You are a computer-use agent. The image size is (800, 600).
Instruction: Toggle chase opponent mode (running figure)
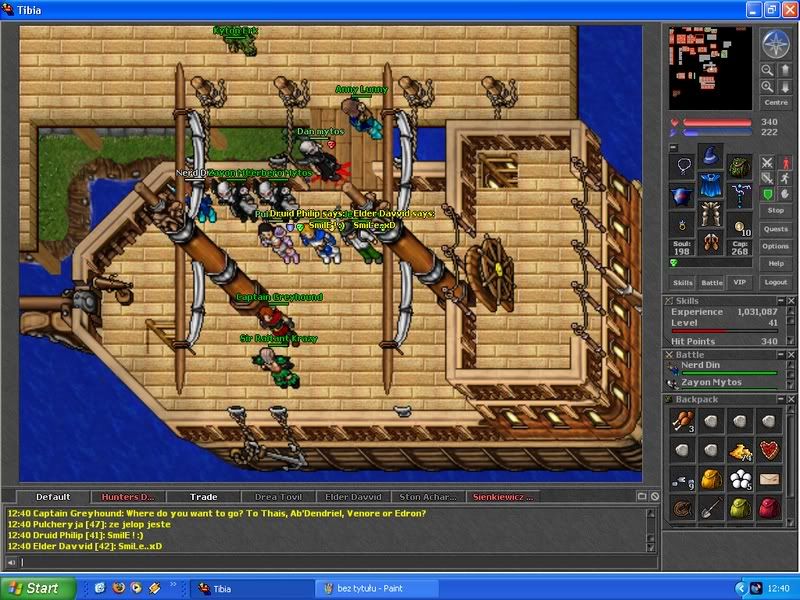[x=785, y=178]
